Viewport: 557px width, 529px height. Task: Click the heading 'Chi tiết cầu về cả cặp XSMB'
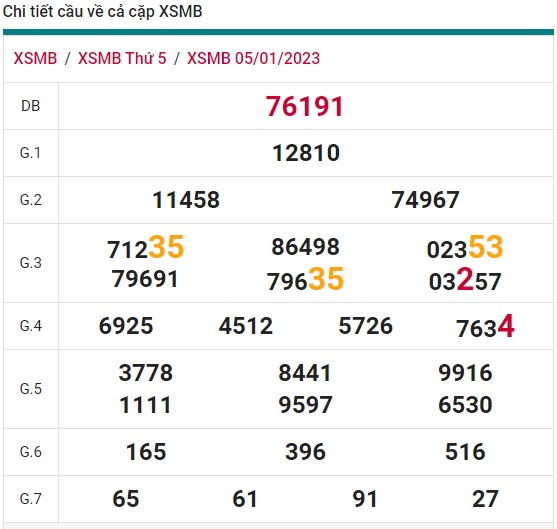[x=102, y=12]
